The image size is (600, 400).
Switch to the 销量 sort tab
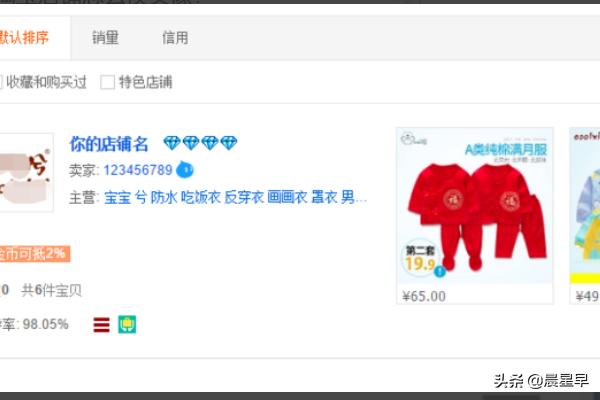(x=105, y=38)
